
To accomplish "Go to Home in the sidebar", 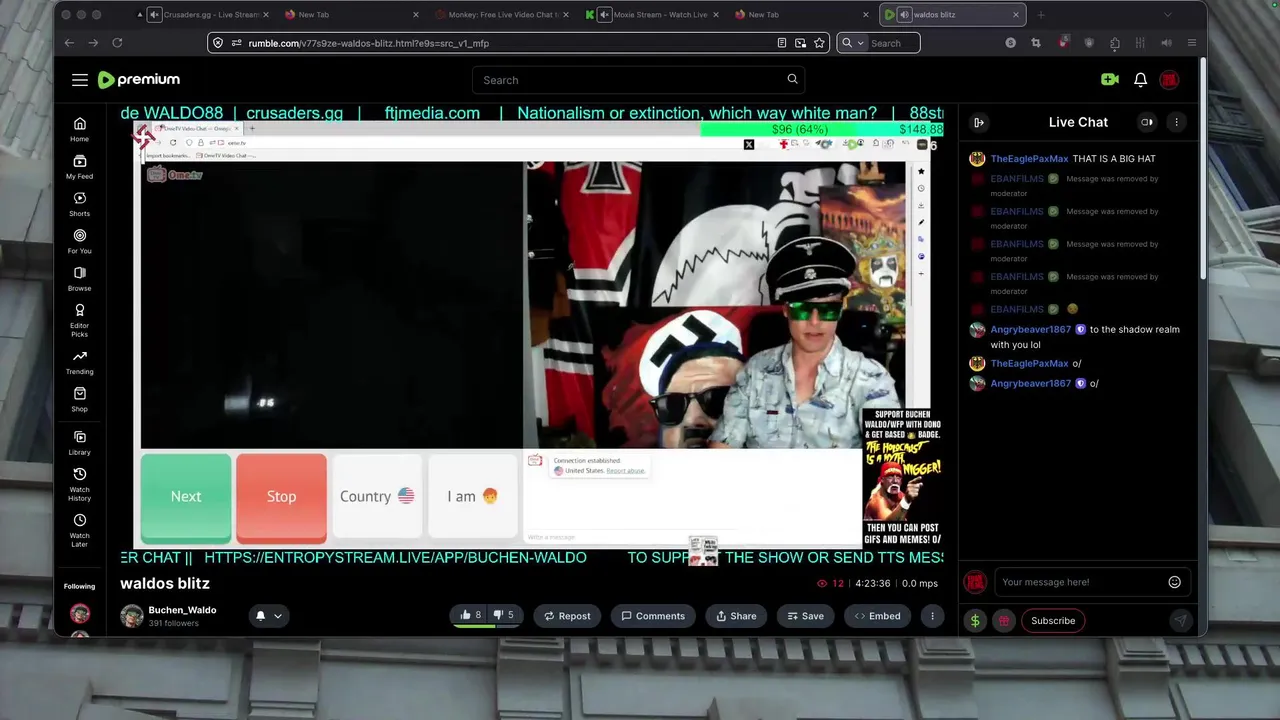I will [x=80, y=129].
